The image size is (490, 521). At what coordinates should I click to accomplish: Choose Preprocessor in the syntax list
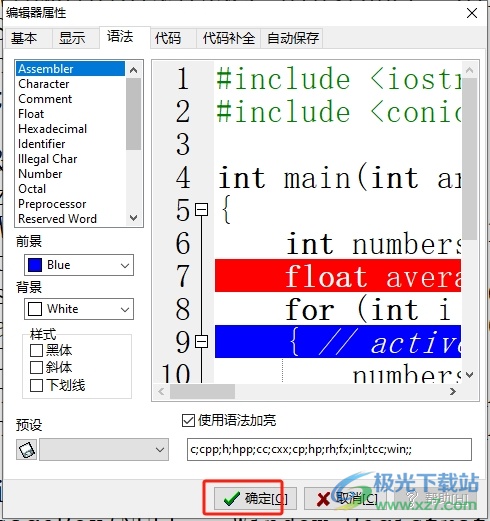pos(70,204)
